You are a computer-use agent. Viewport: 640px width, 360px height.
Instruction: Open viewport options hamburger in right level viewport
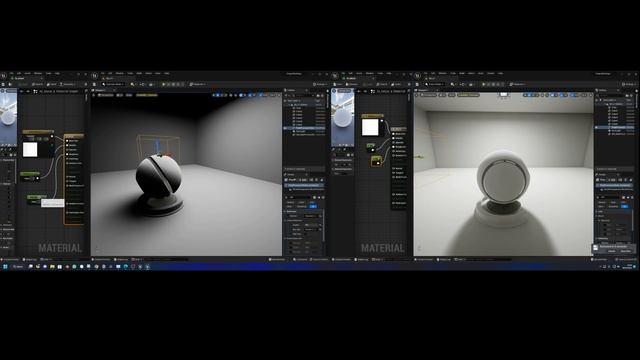[417, 95]
